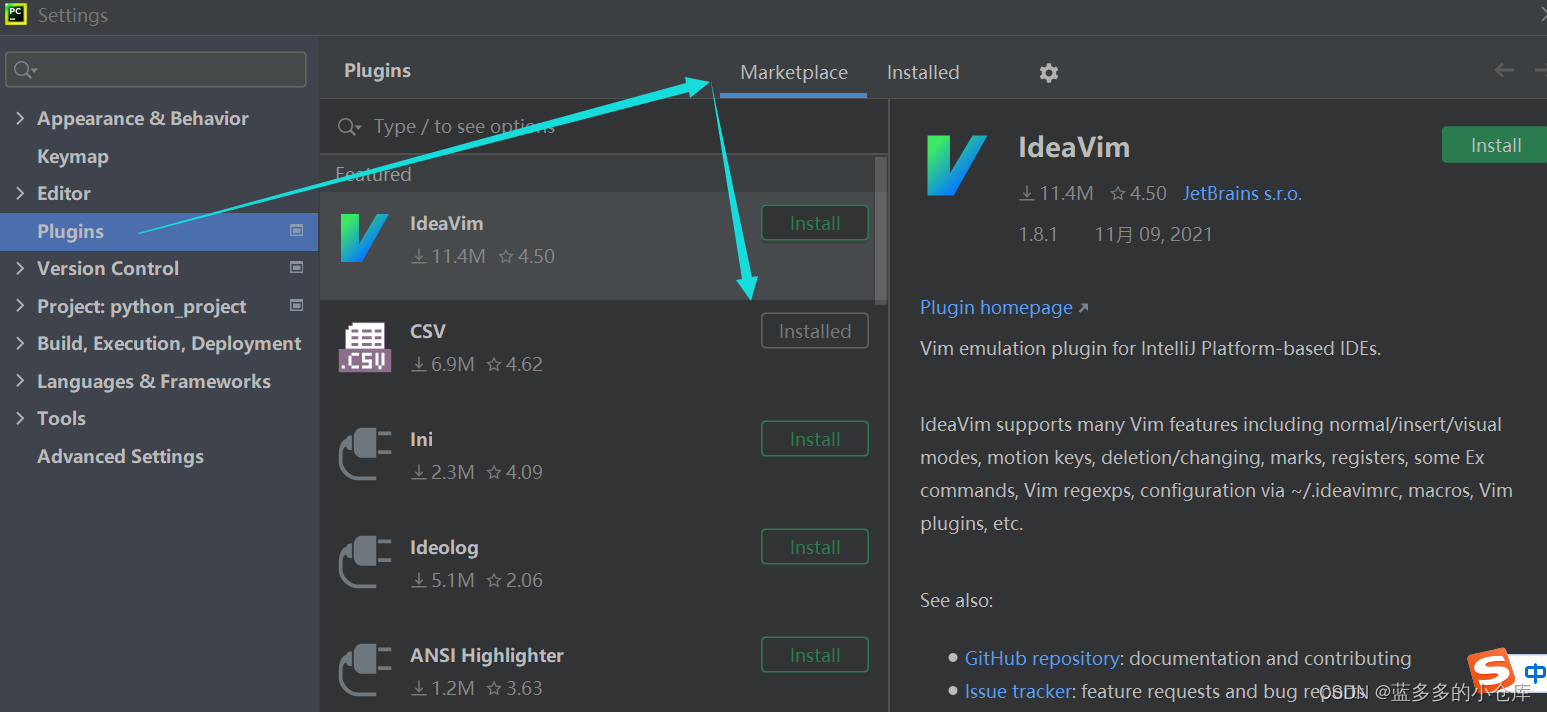Click the large IdeaVim logo in details
Image resolution: width=1547 pixels, height=712 pixels.
[956, 165]
